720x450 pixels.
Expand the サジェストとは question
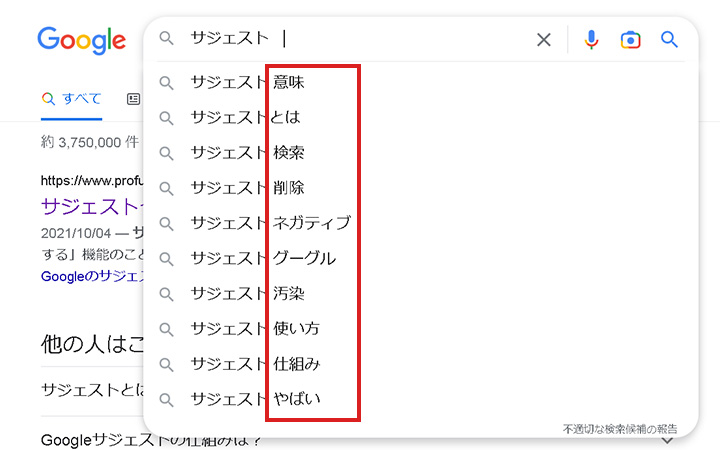(x=92, y=390)
